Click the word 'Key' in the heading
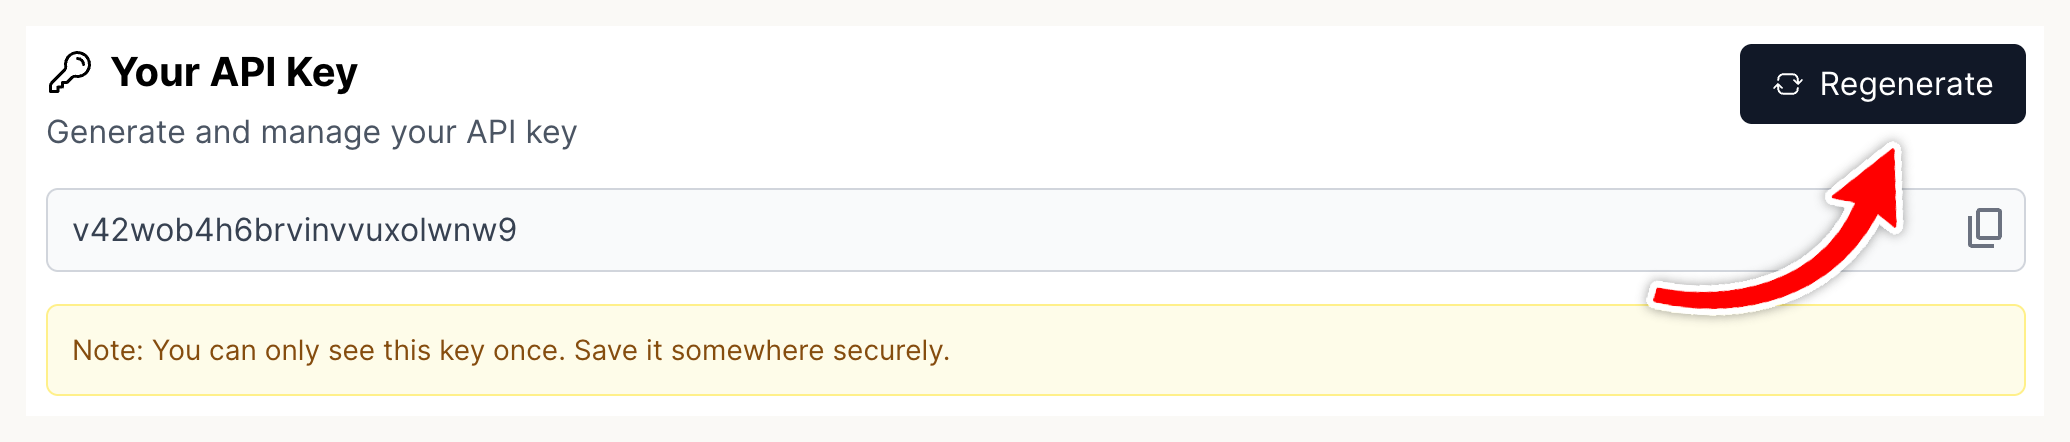Viewport: 2070px width, 442px height. pos(321,72)
